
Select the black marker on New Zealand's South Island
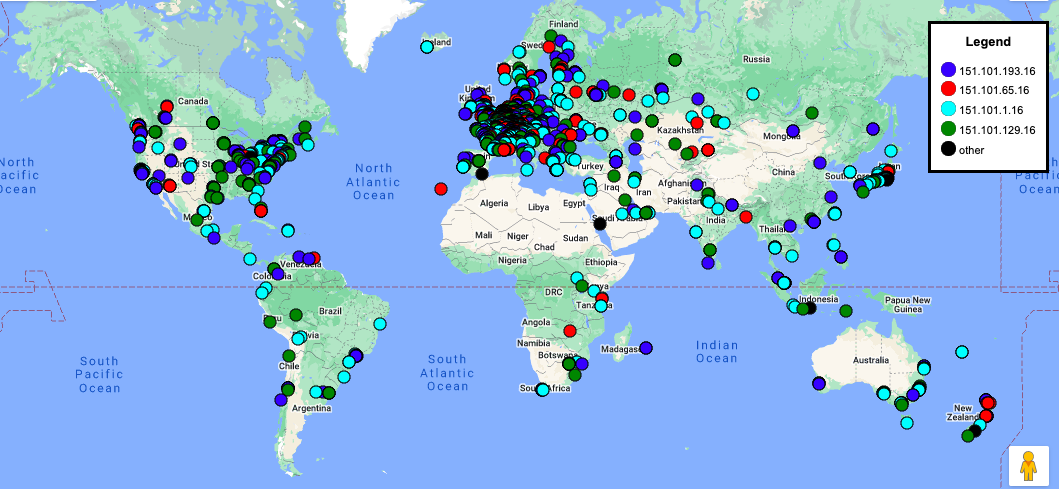975,430
